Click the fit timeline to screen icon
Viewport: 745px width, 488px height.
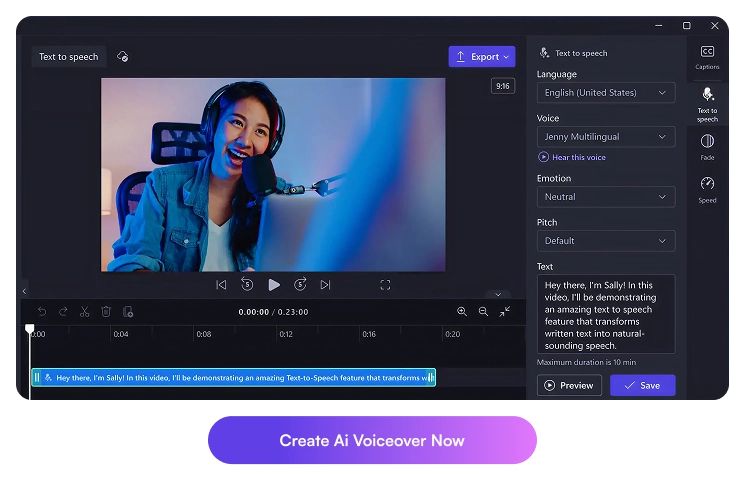tap(505, 312)
